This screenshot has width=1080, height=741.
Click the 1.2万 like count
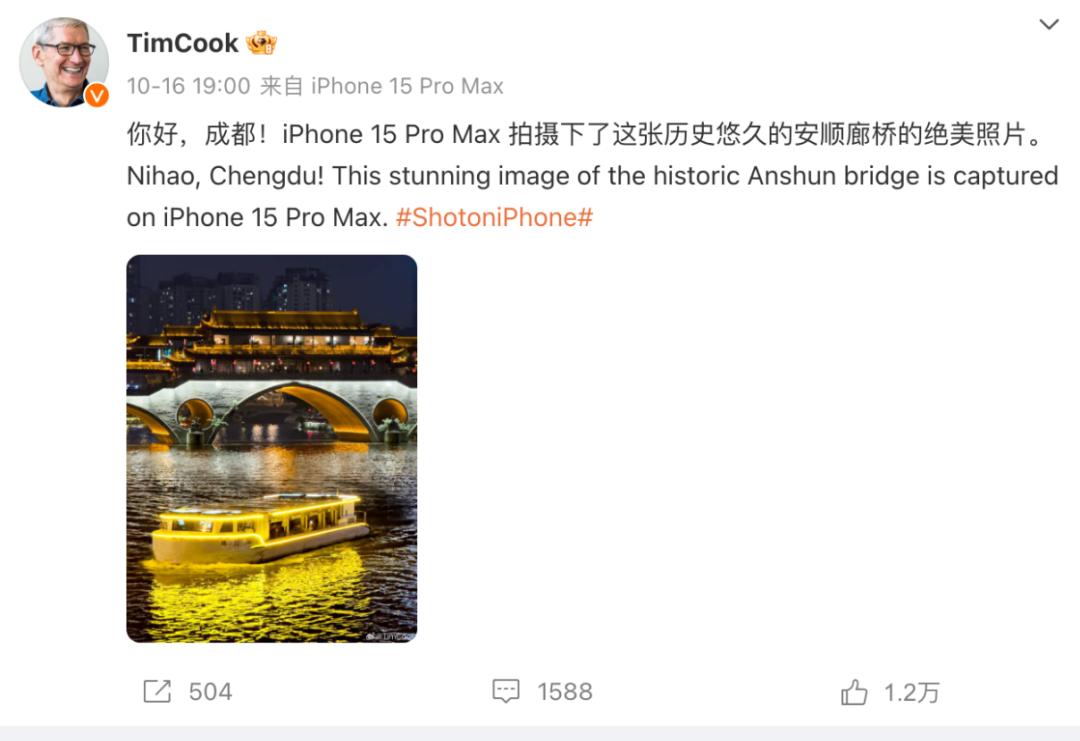point(911,692)
